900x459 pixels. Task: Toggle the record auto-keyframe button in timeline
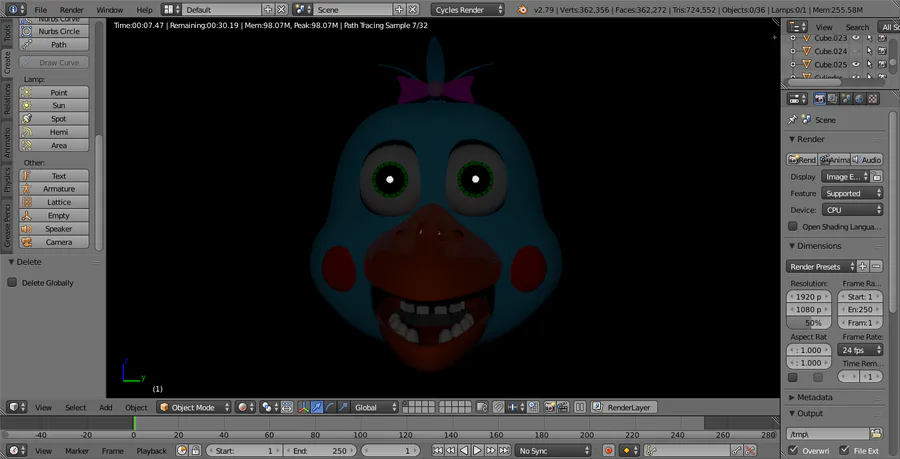608,451
